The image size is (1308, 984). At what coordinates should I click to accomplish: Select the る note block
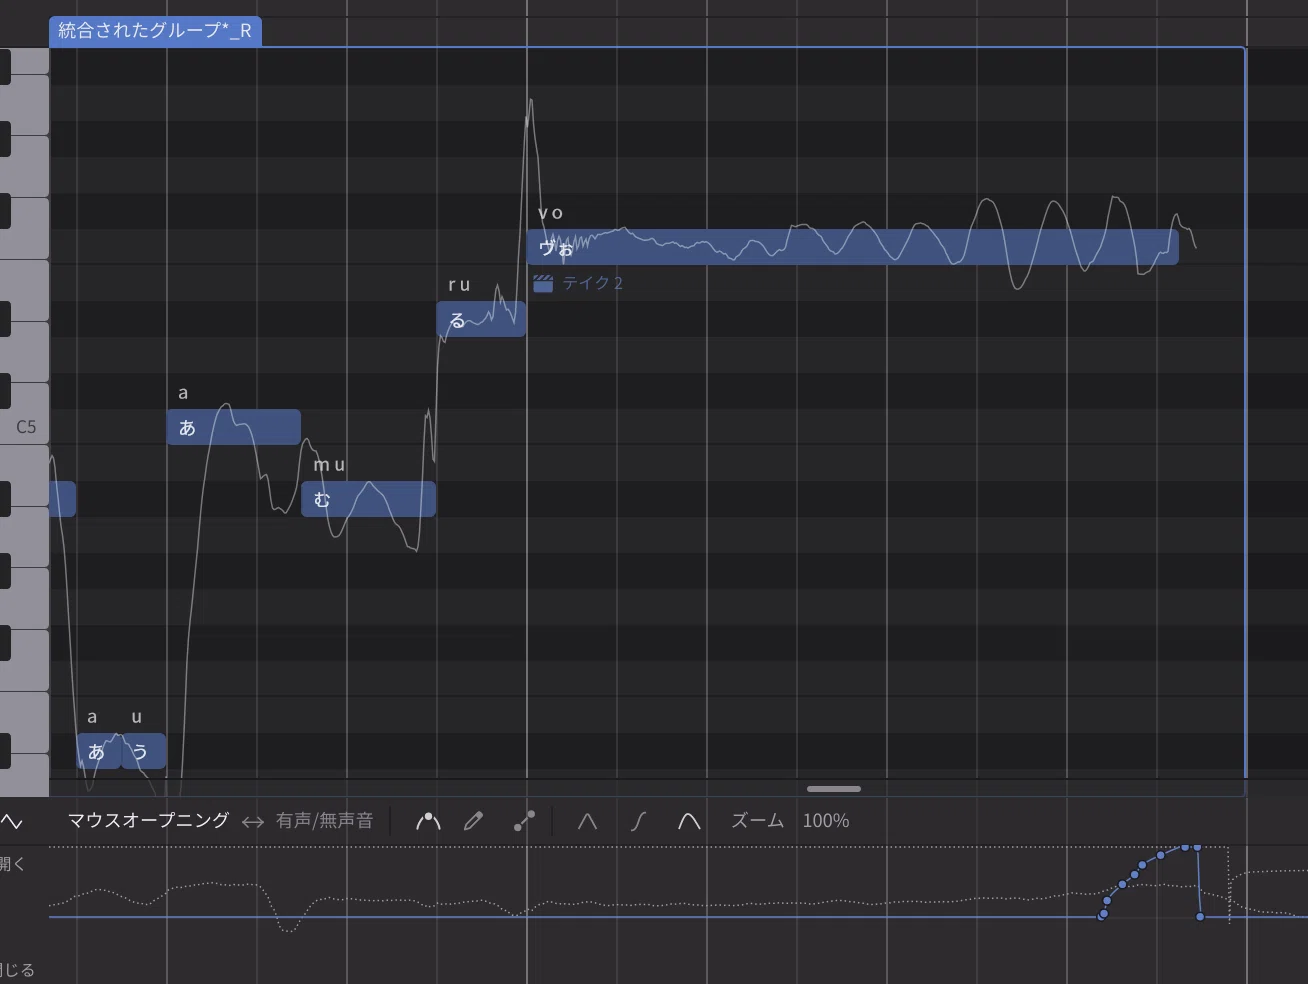tap(481, 320)
